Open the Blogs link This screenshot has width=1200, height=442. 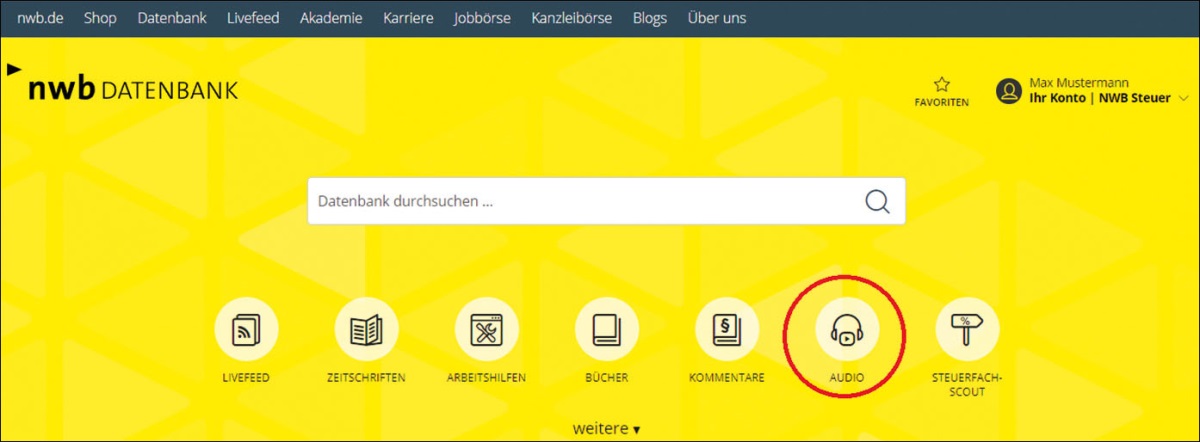click(650, 18)
